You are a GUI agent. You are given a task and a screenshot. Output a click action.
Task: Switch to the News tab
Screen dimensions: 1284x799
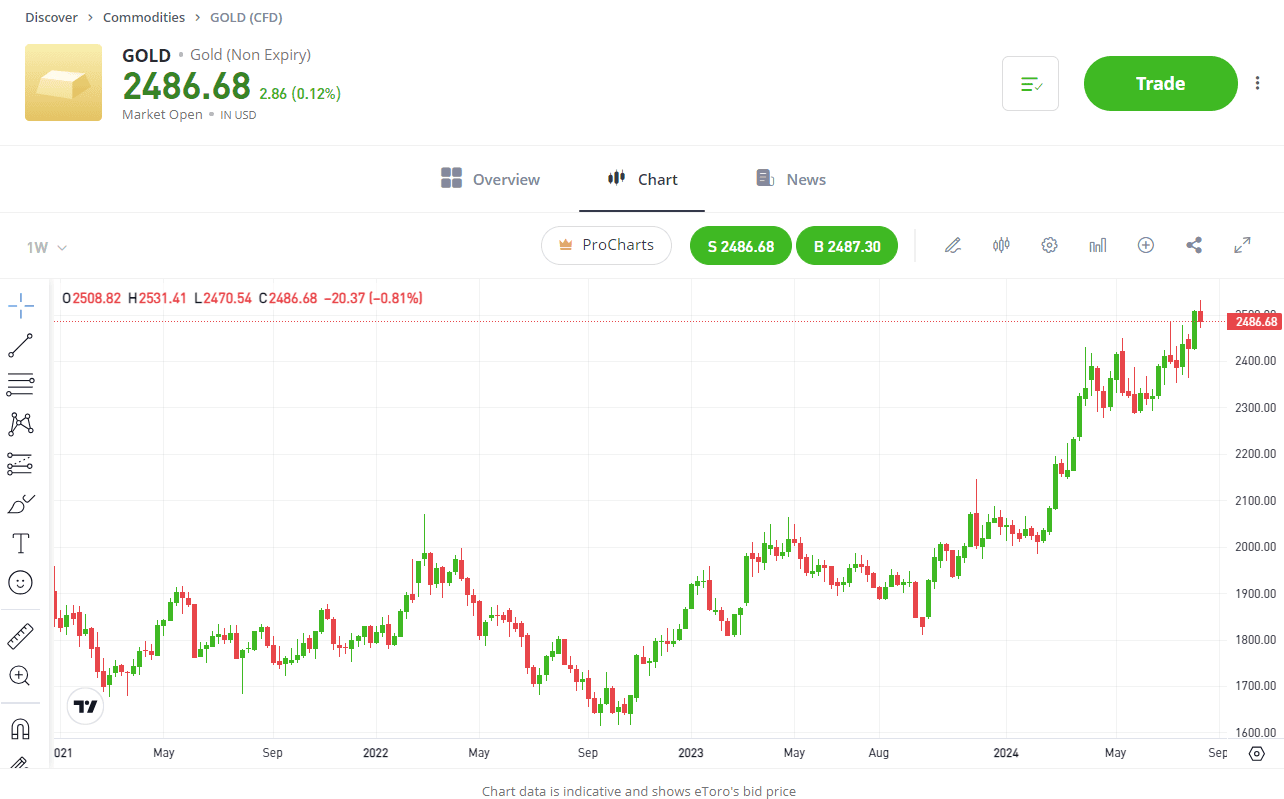[x=791, y=179]
